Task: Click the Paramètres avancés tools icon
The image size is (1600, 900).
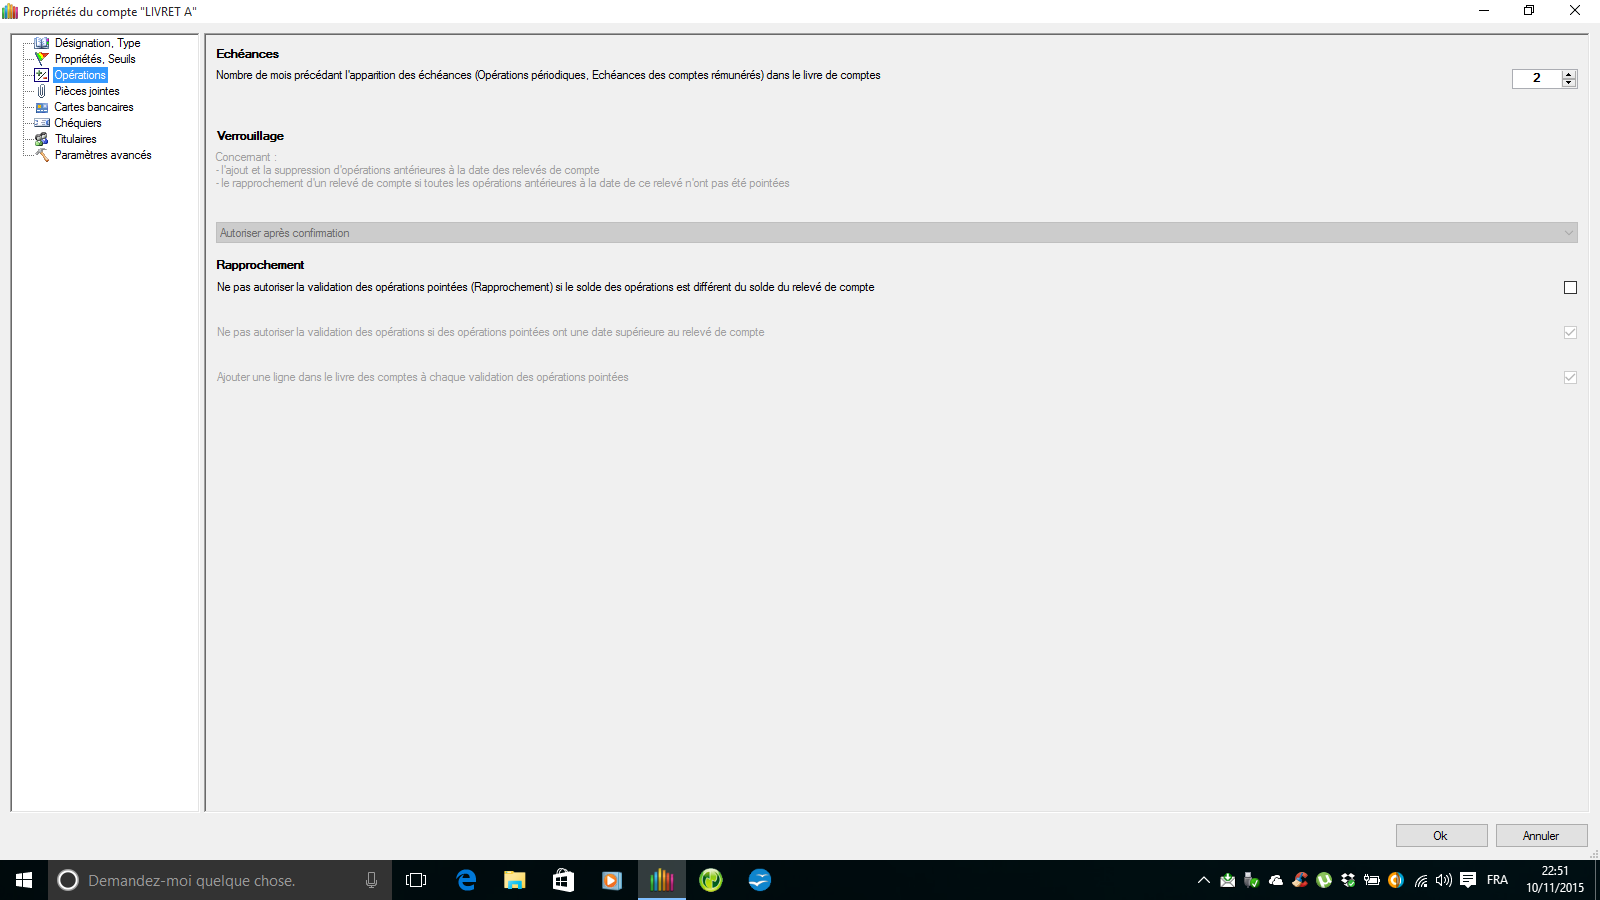Action: [x=42, y=155]
